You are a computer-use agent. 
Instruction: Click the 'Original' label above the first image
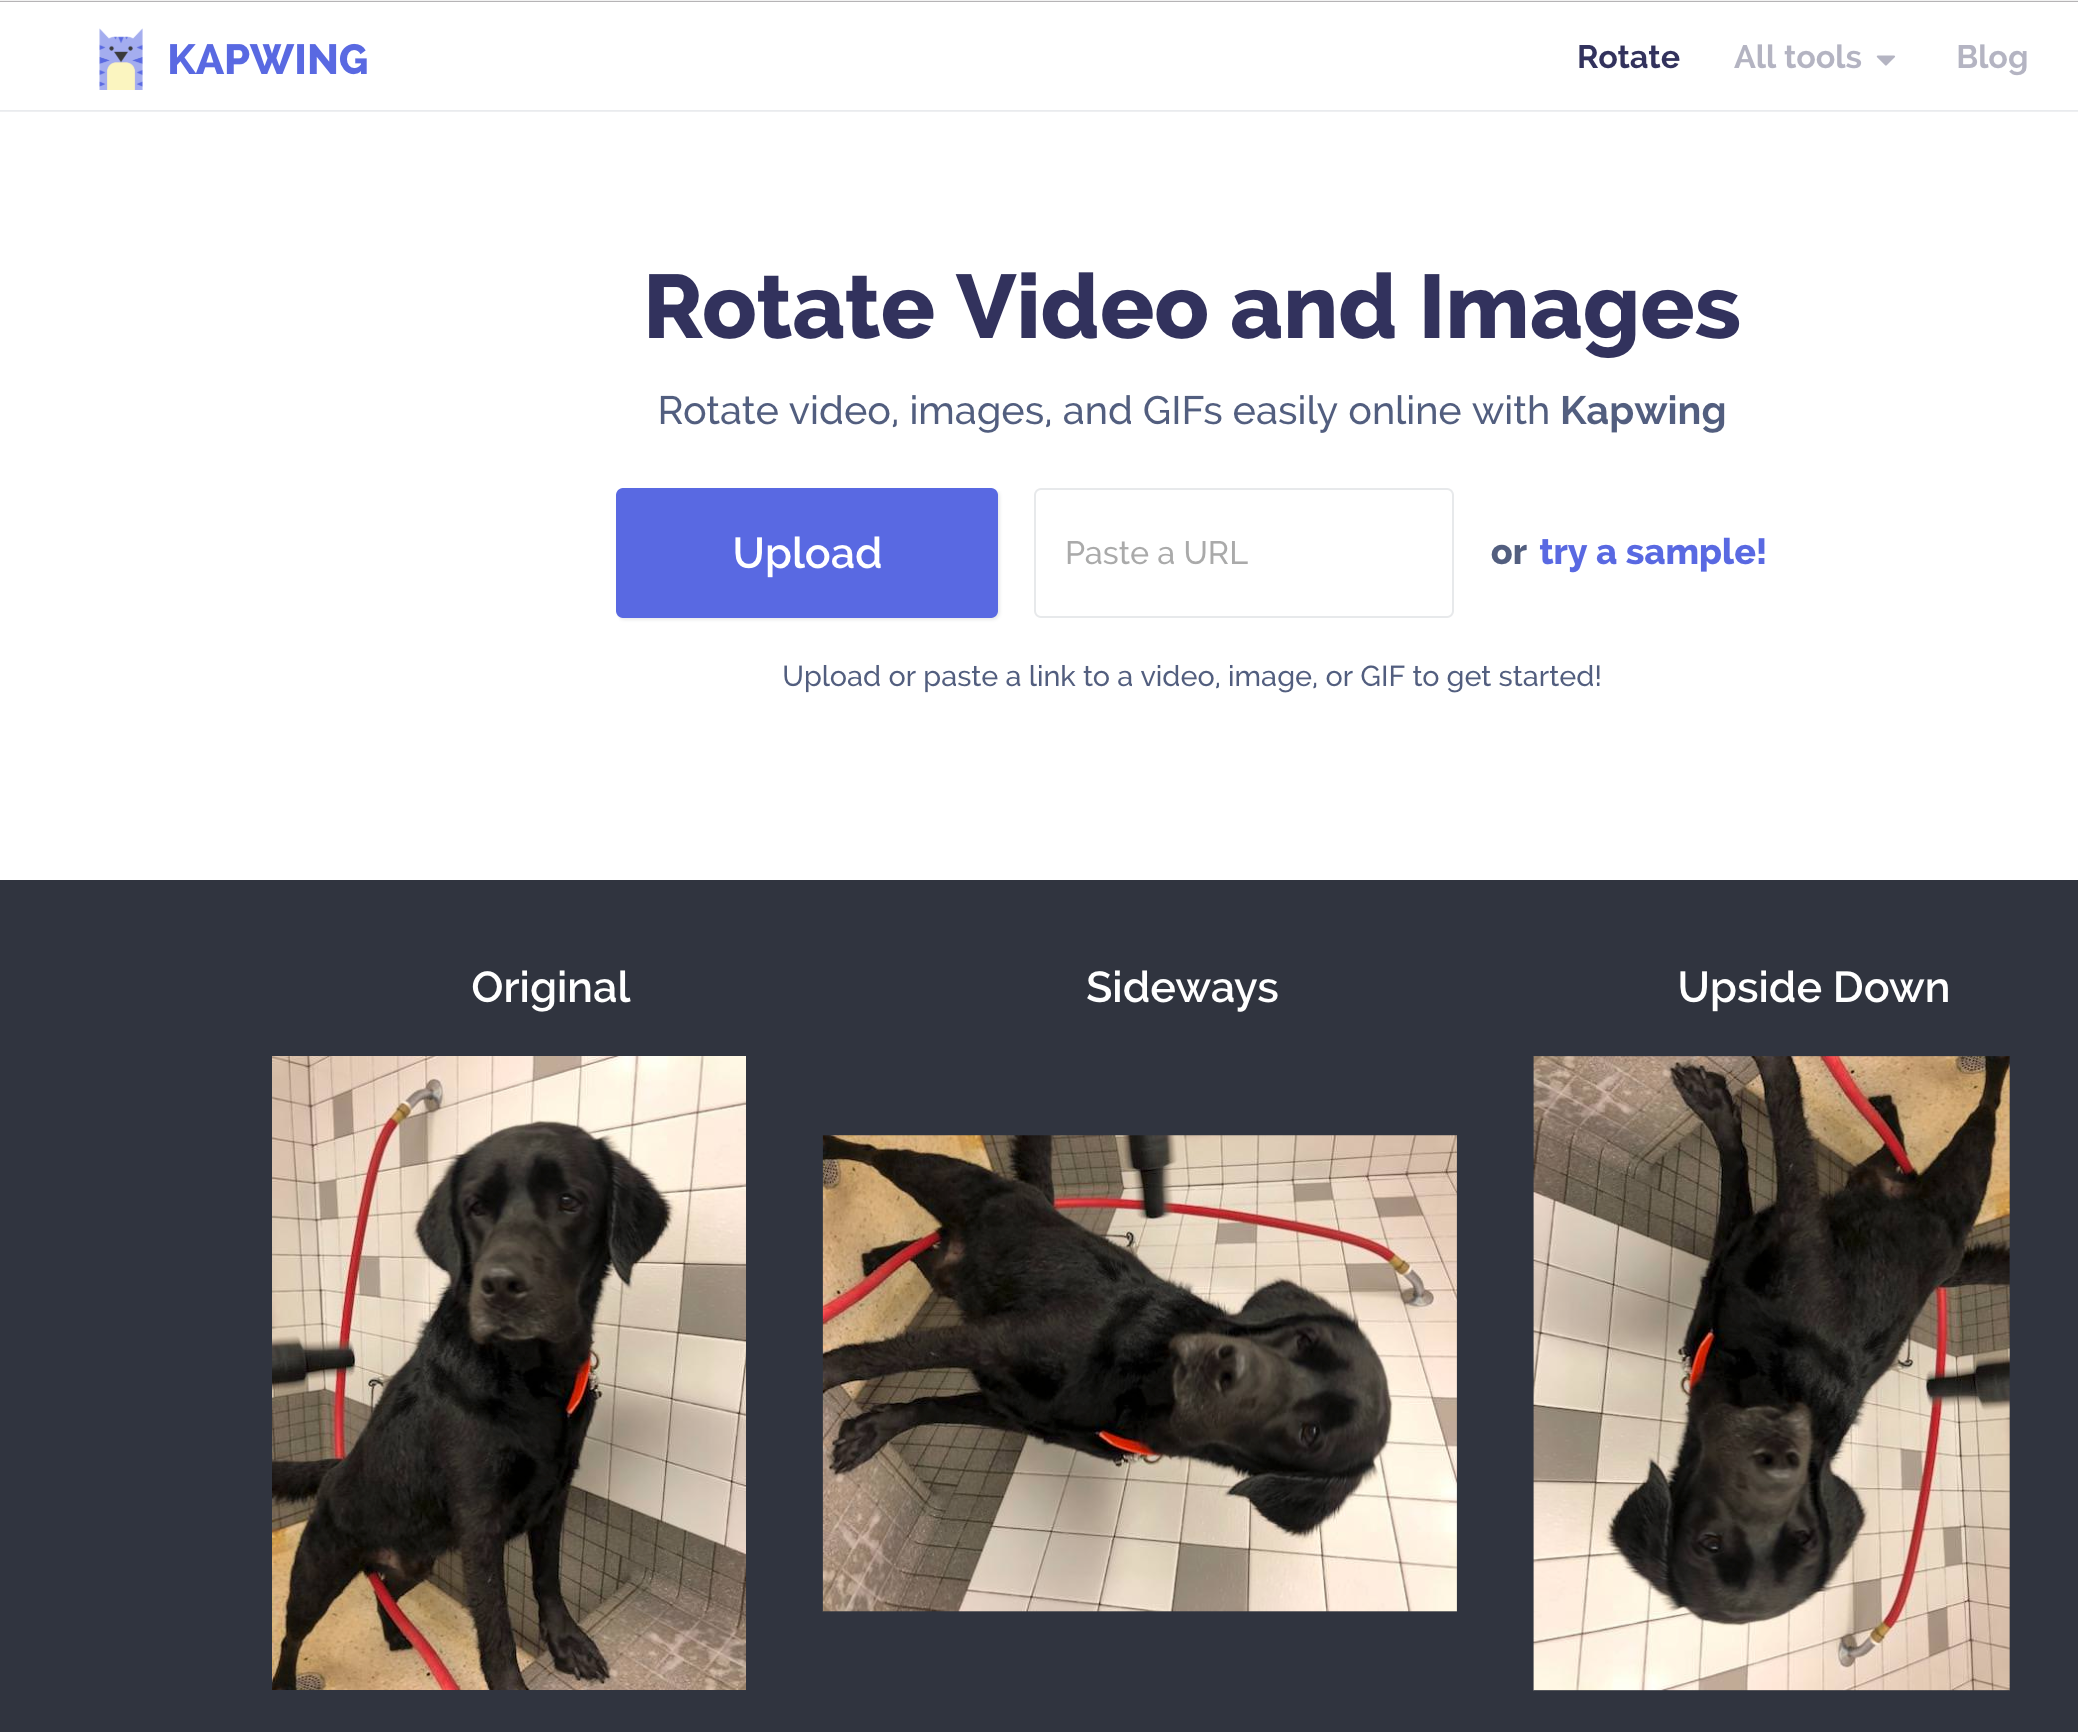point(551,987)
